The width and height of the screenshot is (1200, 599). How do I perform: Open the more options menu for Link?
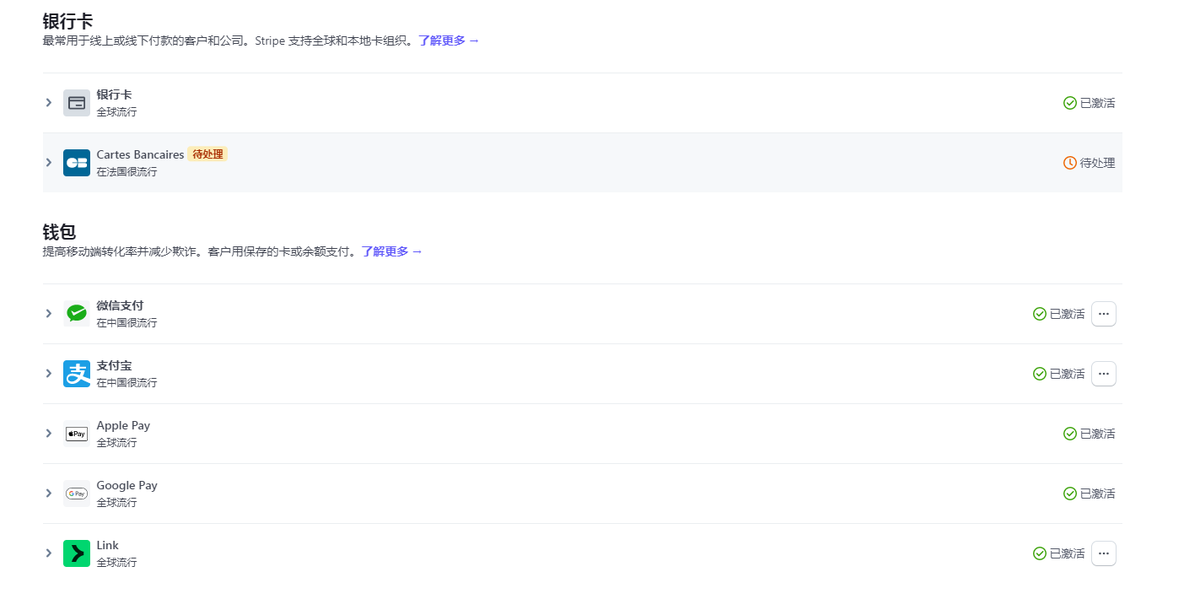pyautogui.click(x=1104, y=554)
